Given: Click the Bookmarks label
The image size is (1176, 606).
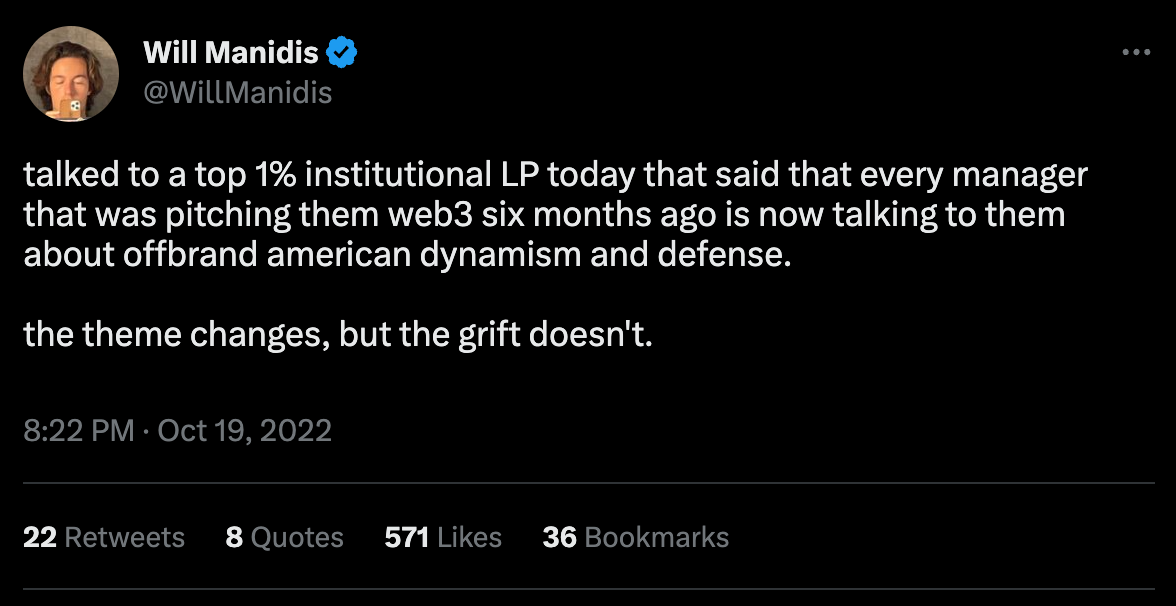Looking at the screenshot, I should pyautogui.click(x=656, y=537).
